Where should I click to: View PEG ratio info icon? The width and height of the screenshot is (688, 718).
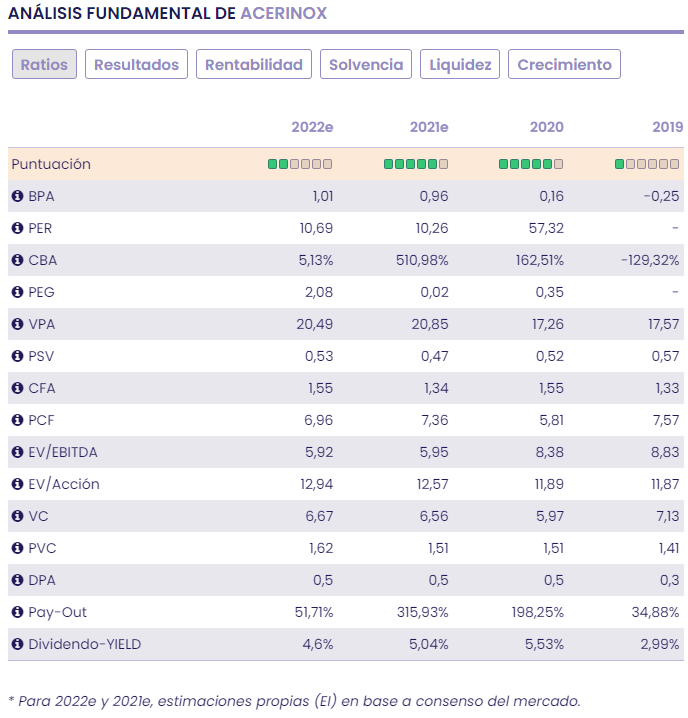coord(17,292)
